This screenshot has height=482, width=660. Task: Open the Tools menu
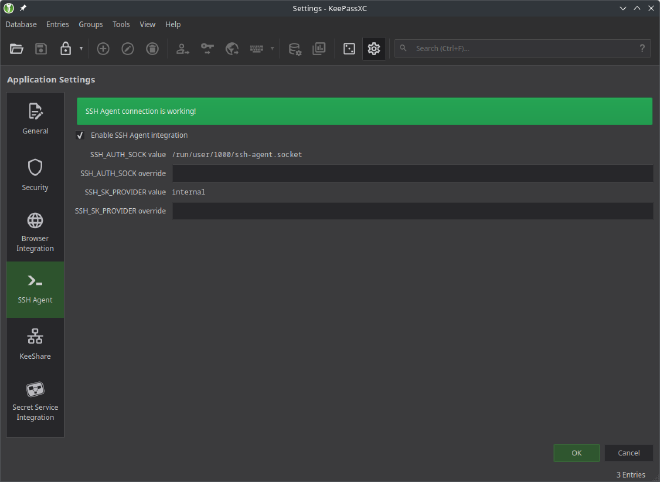tap(121, 24)
